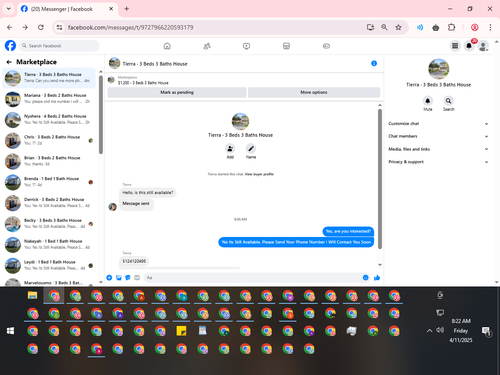Click Mark as pending button
This screenshot has width=500, height=375.
[177, 92]
